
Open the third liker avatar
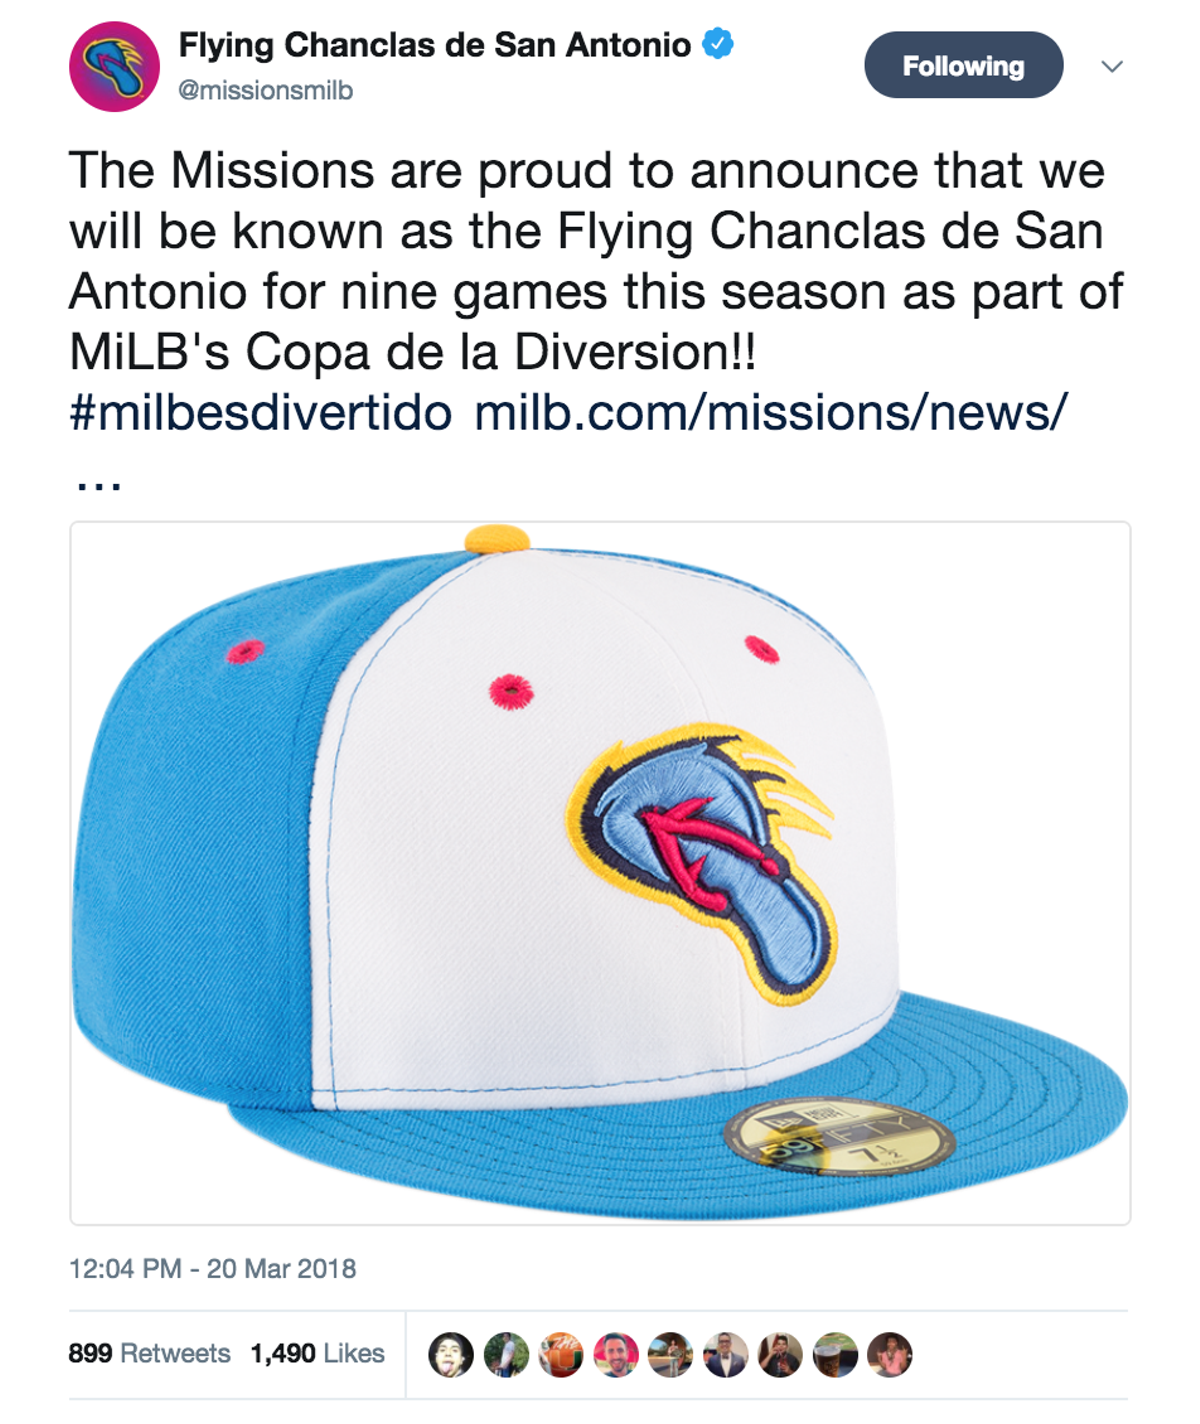561,1355
